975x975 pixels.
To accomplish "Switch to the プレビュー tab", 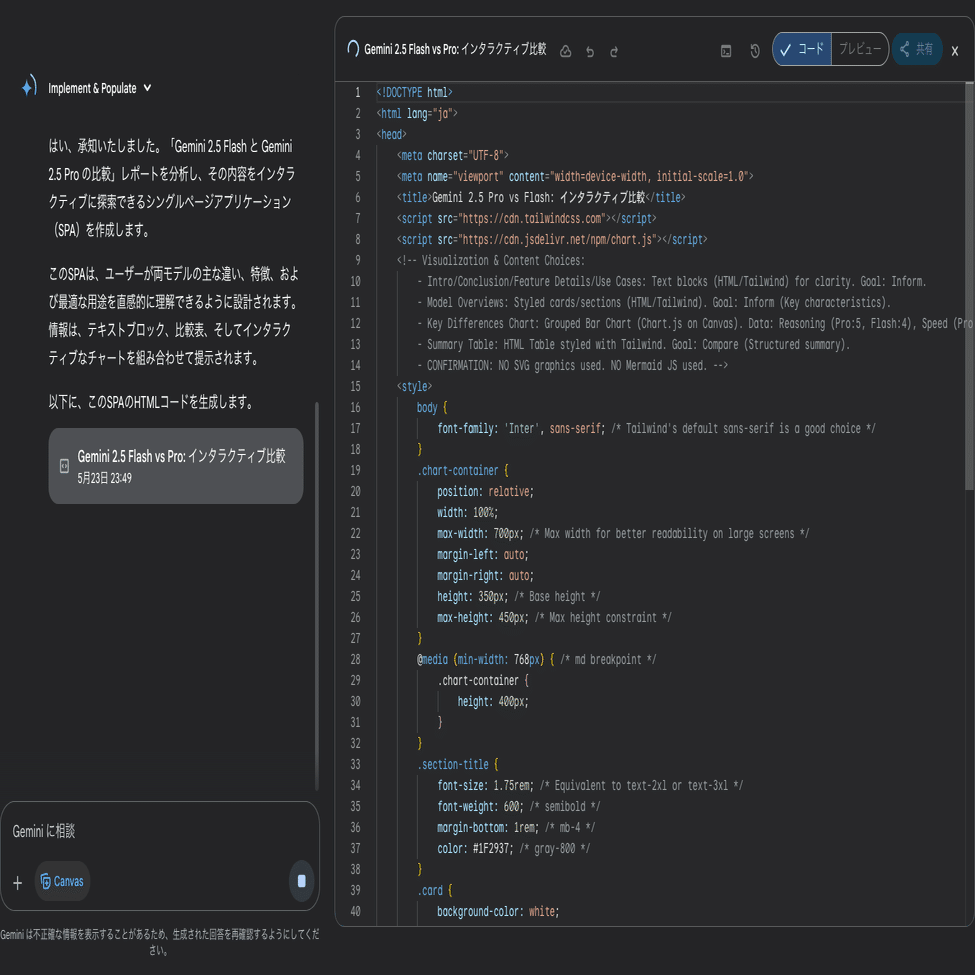I will point(860,49).
